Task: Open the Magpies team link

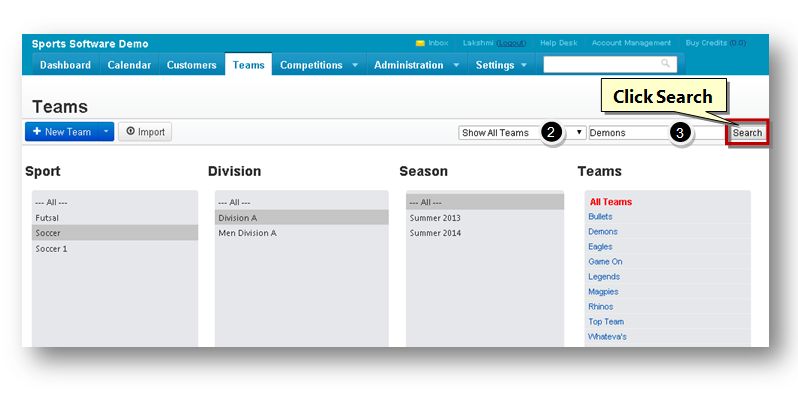Action: pos(603,292)
